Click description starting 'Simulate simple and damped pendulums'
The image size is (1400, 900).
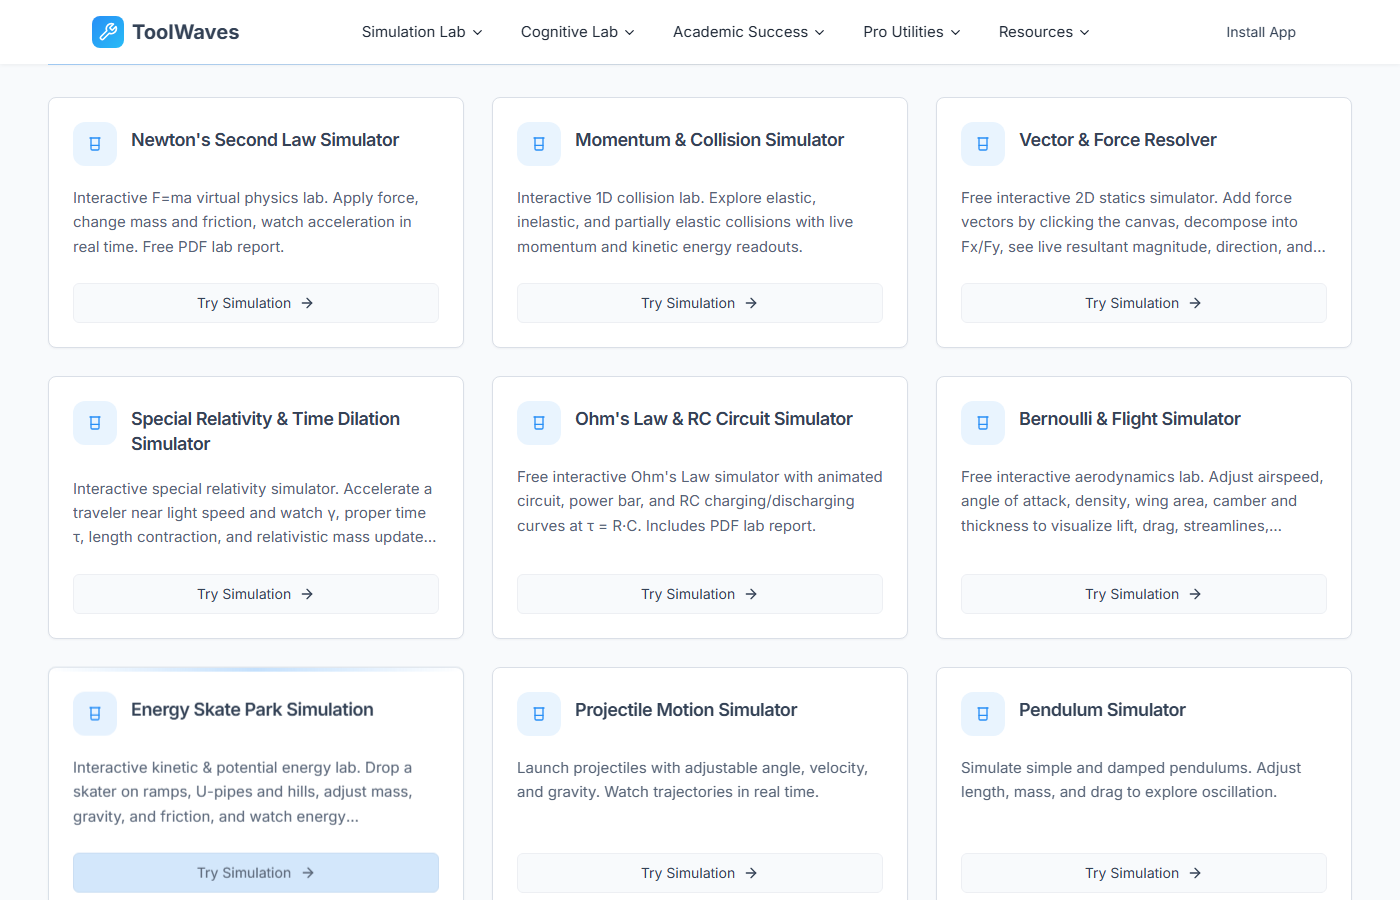pyautogui.click(x=1131, y=780)
